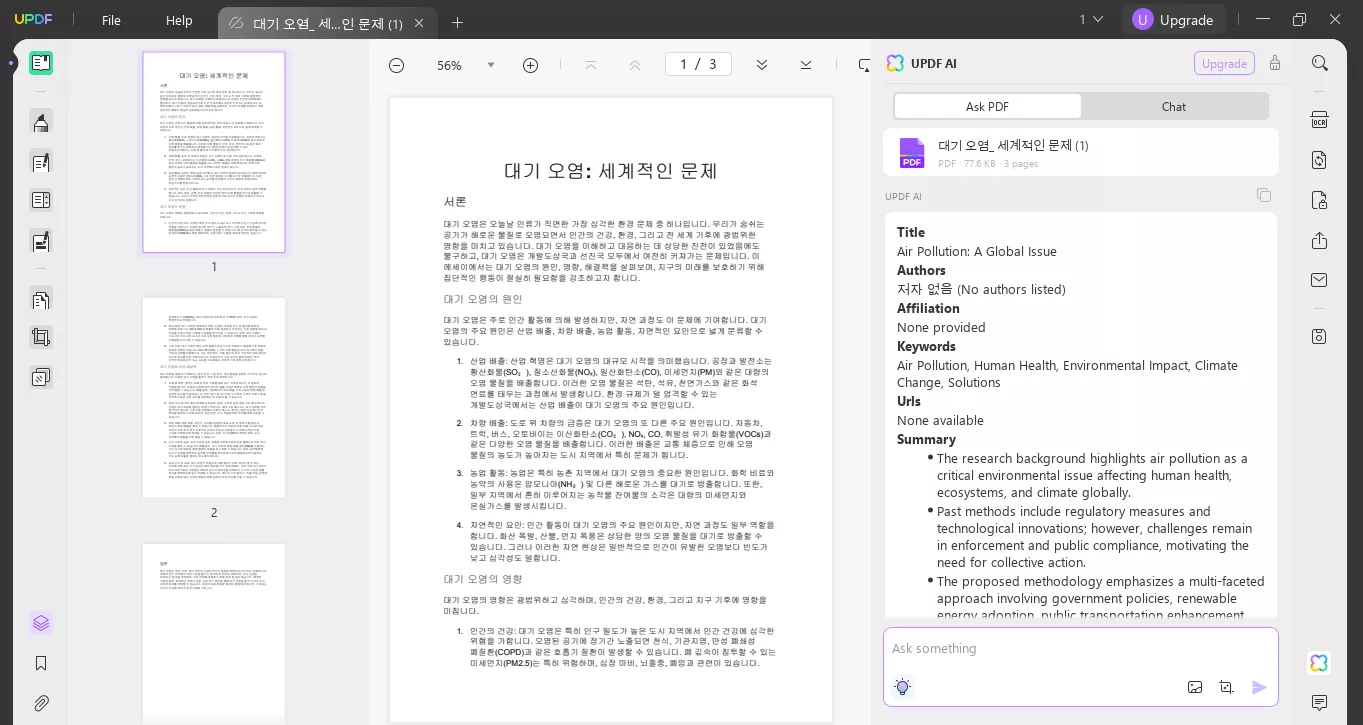
Task: Open the zoom level dropdown
Action: coord(490,65)
